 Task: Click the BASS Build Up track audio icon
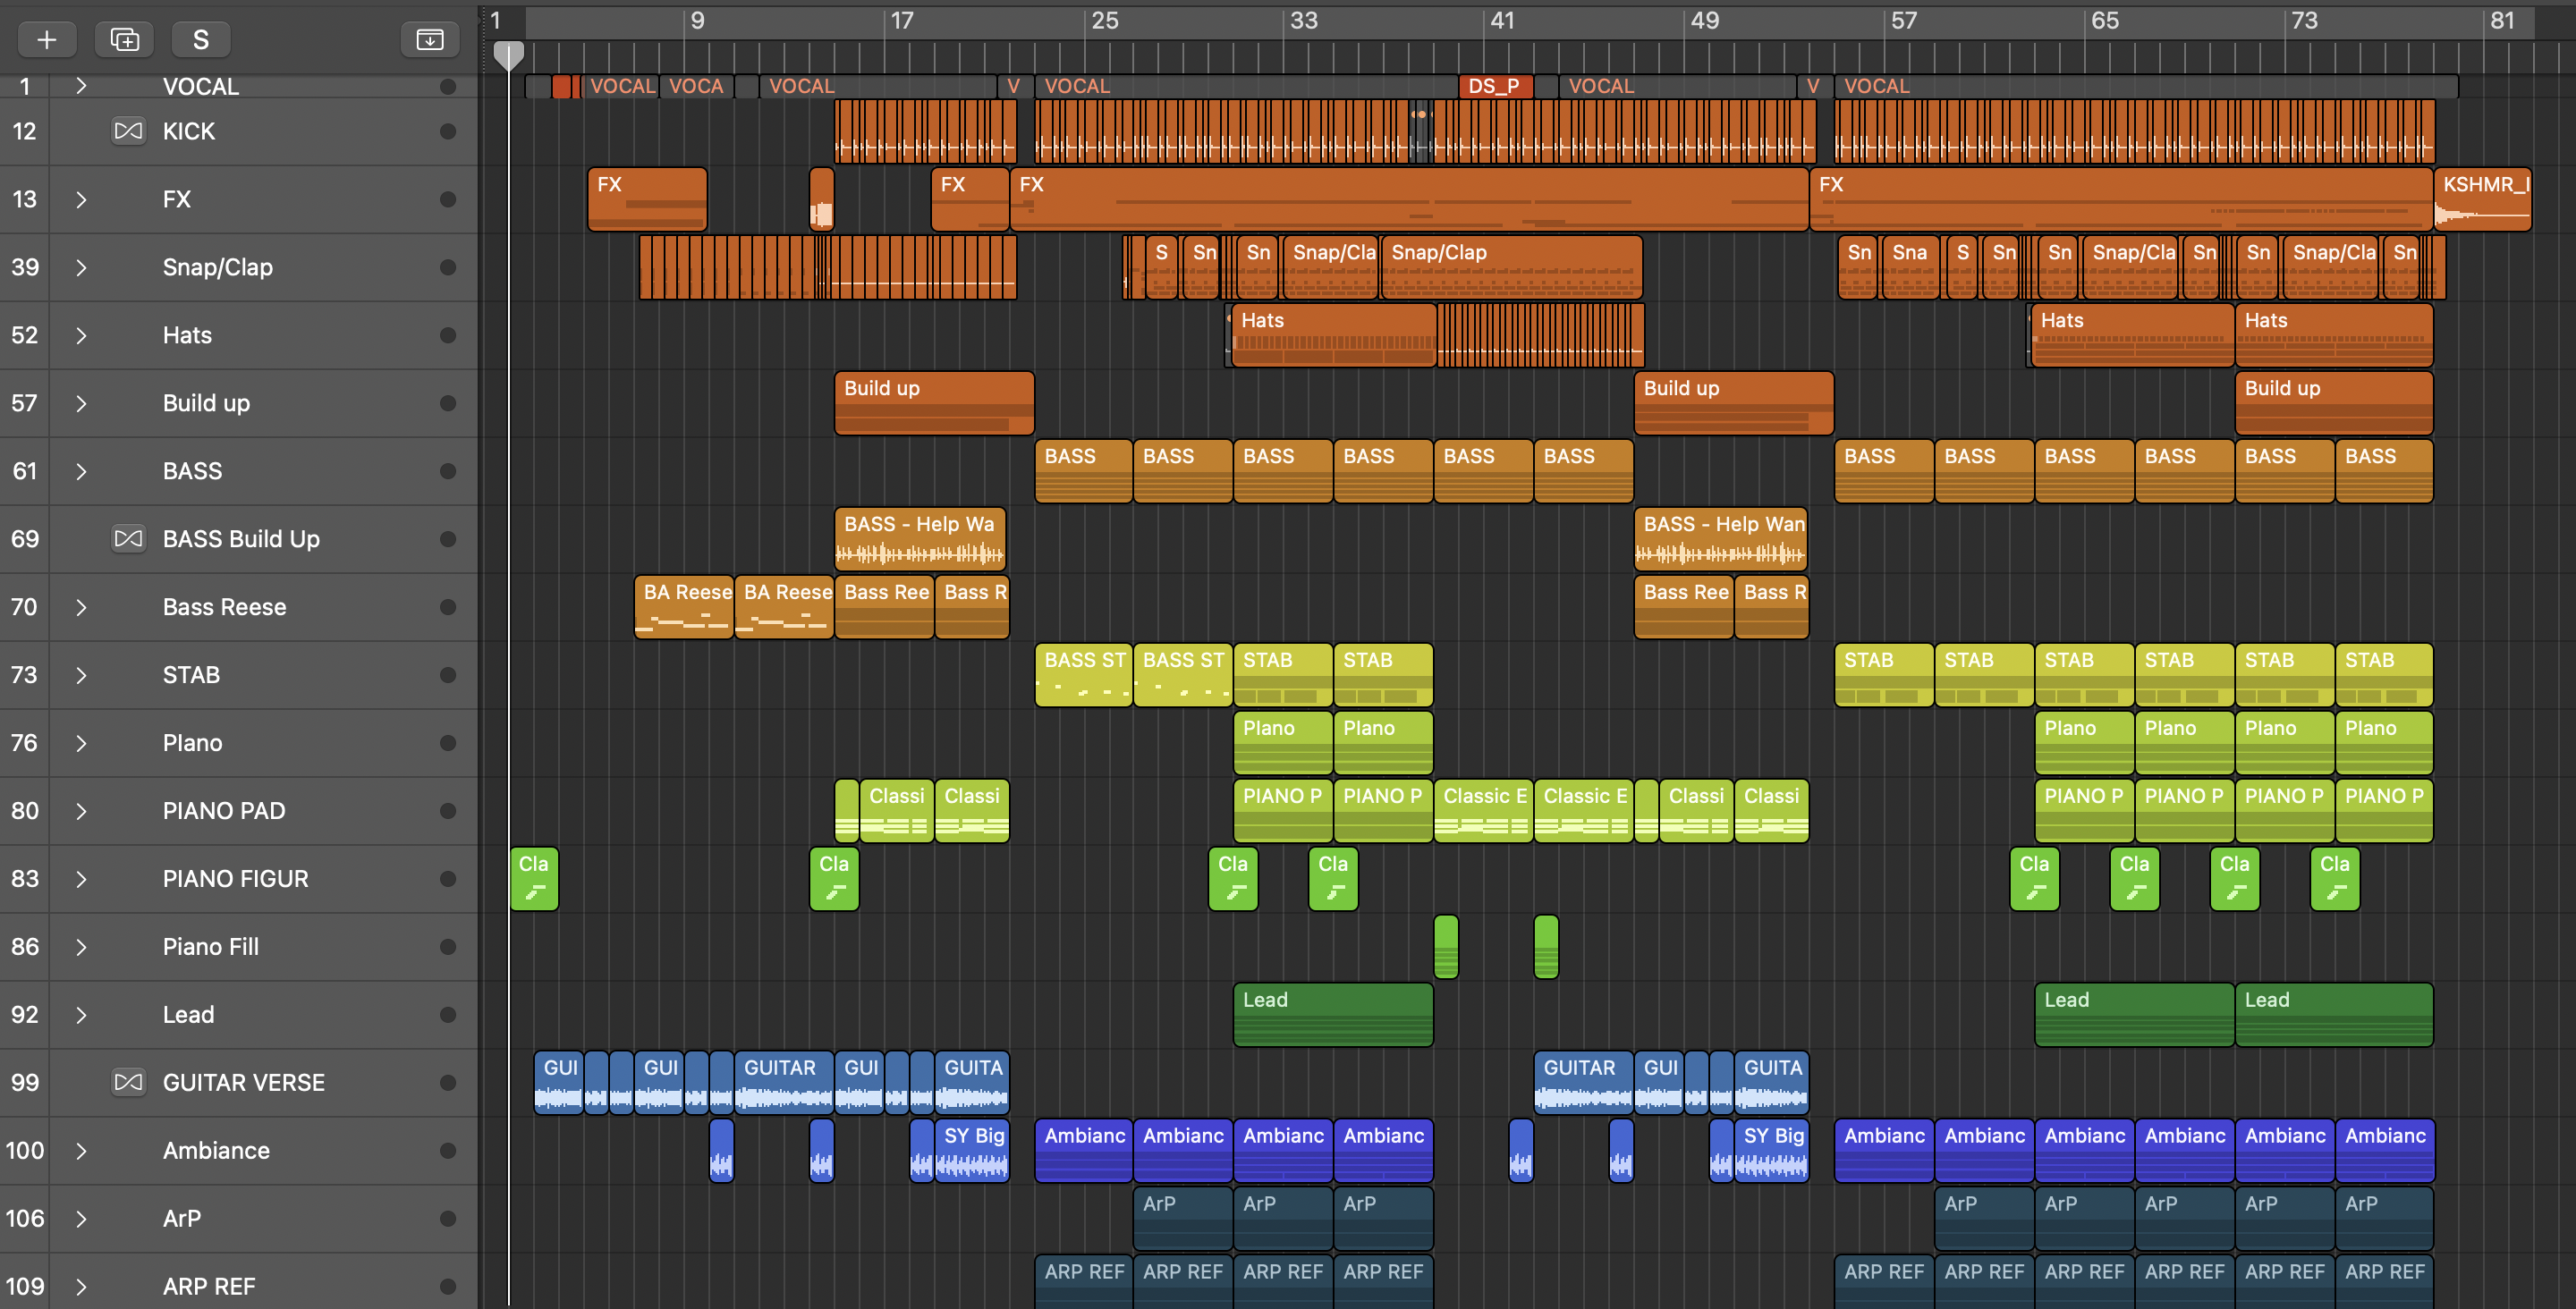point(128,539)
